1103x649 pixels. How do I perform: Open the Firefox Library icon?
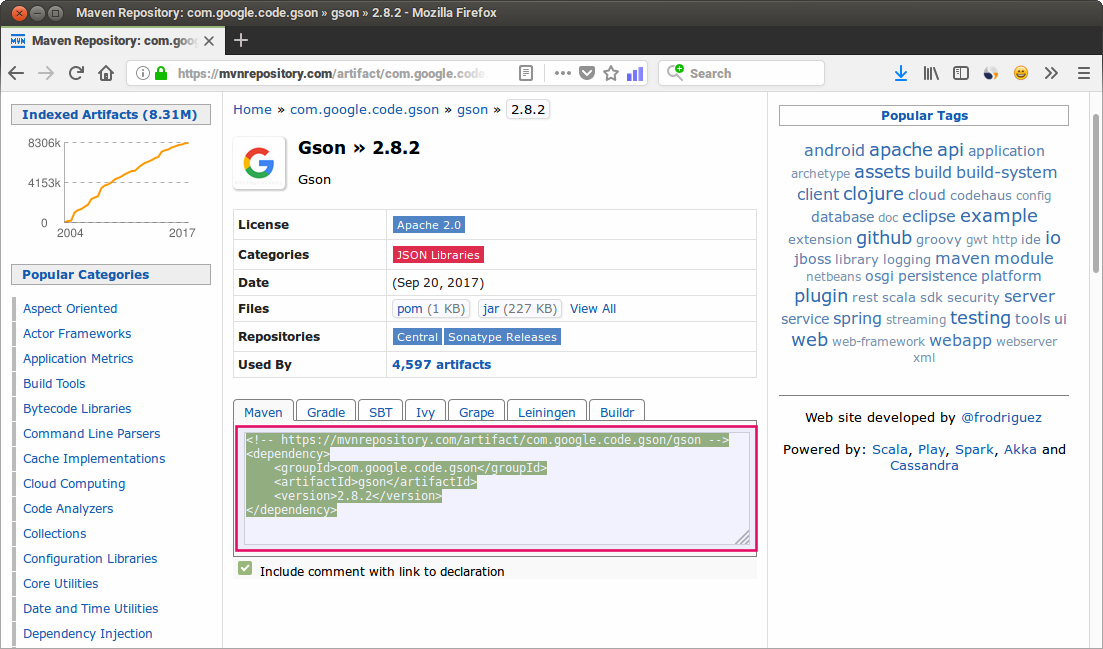[x=930, y=73]
